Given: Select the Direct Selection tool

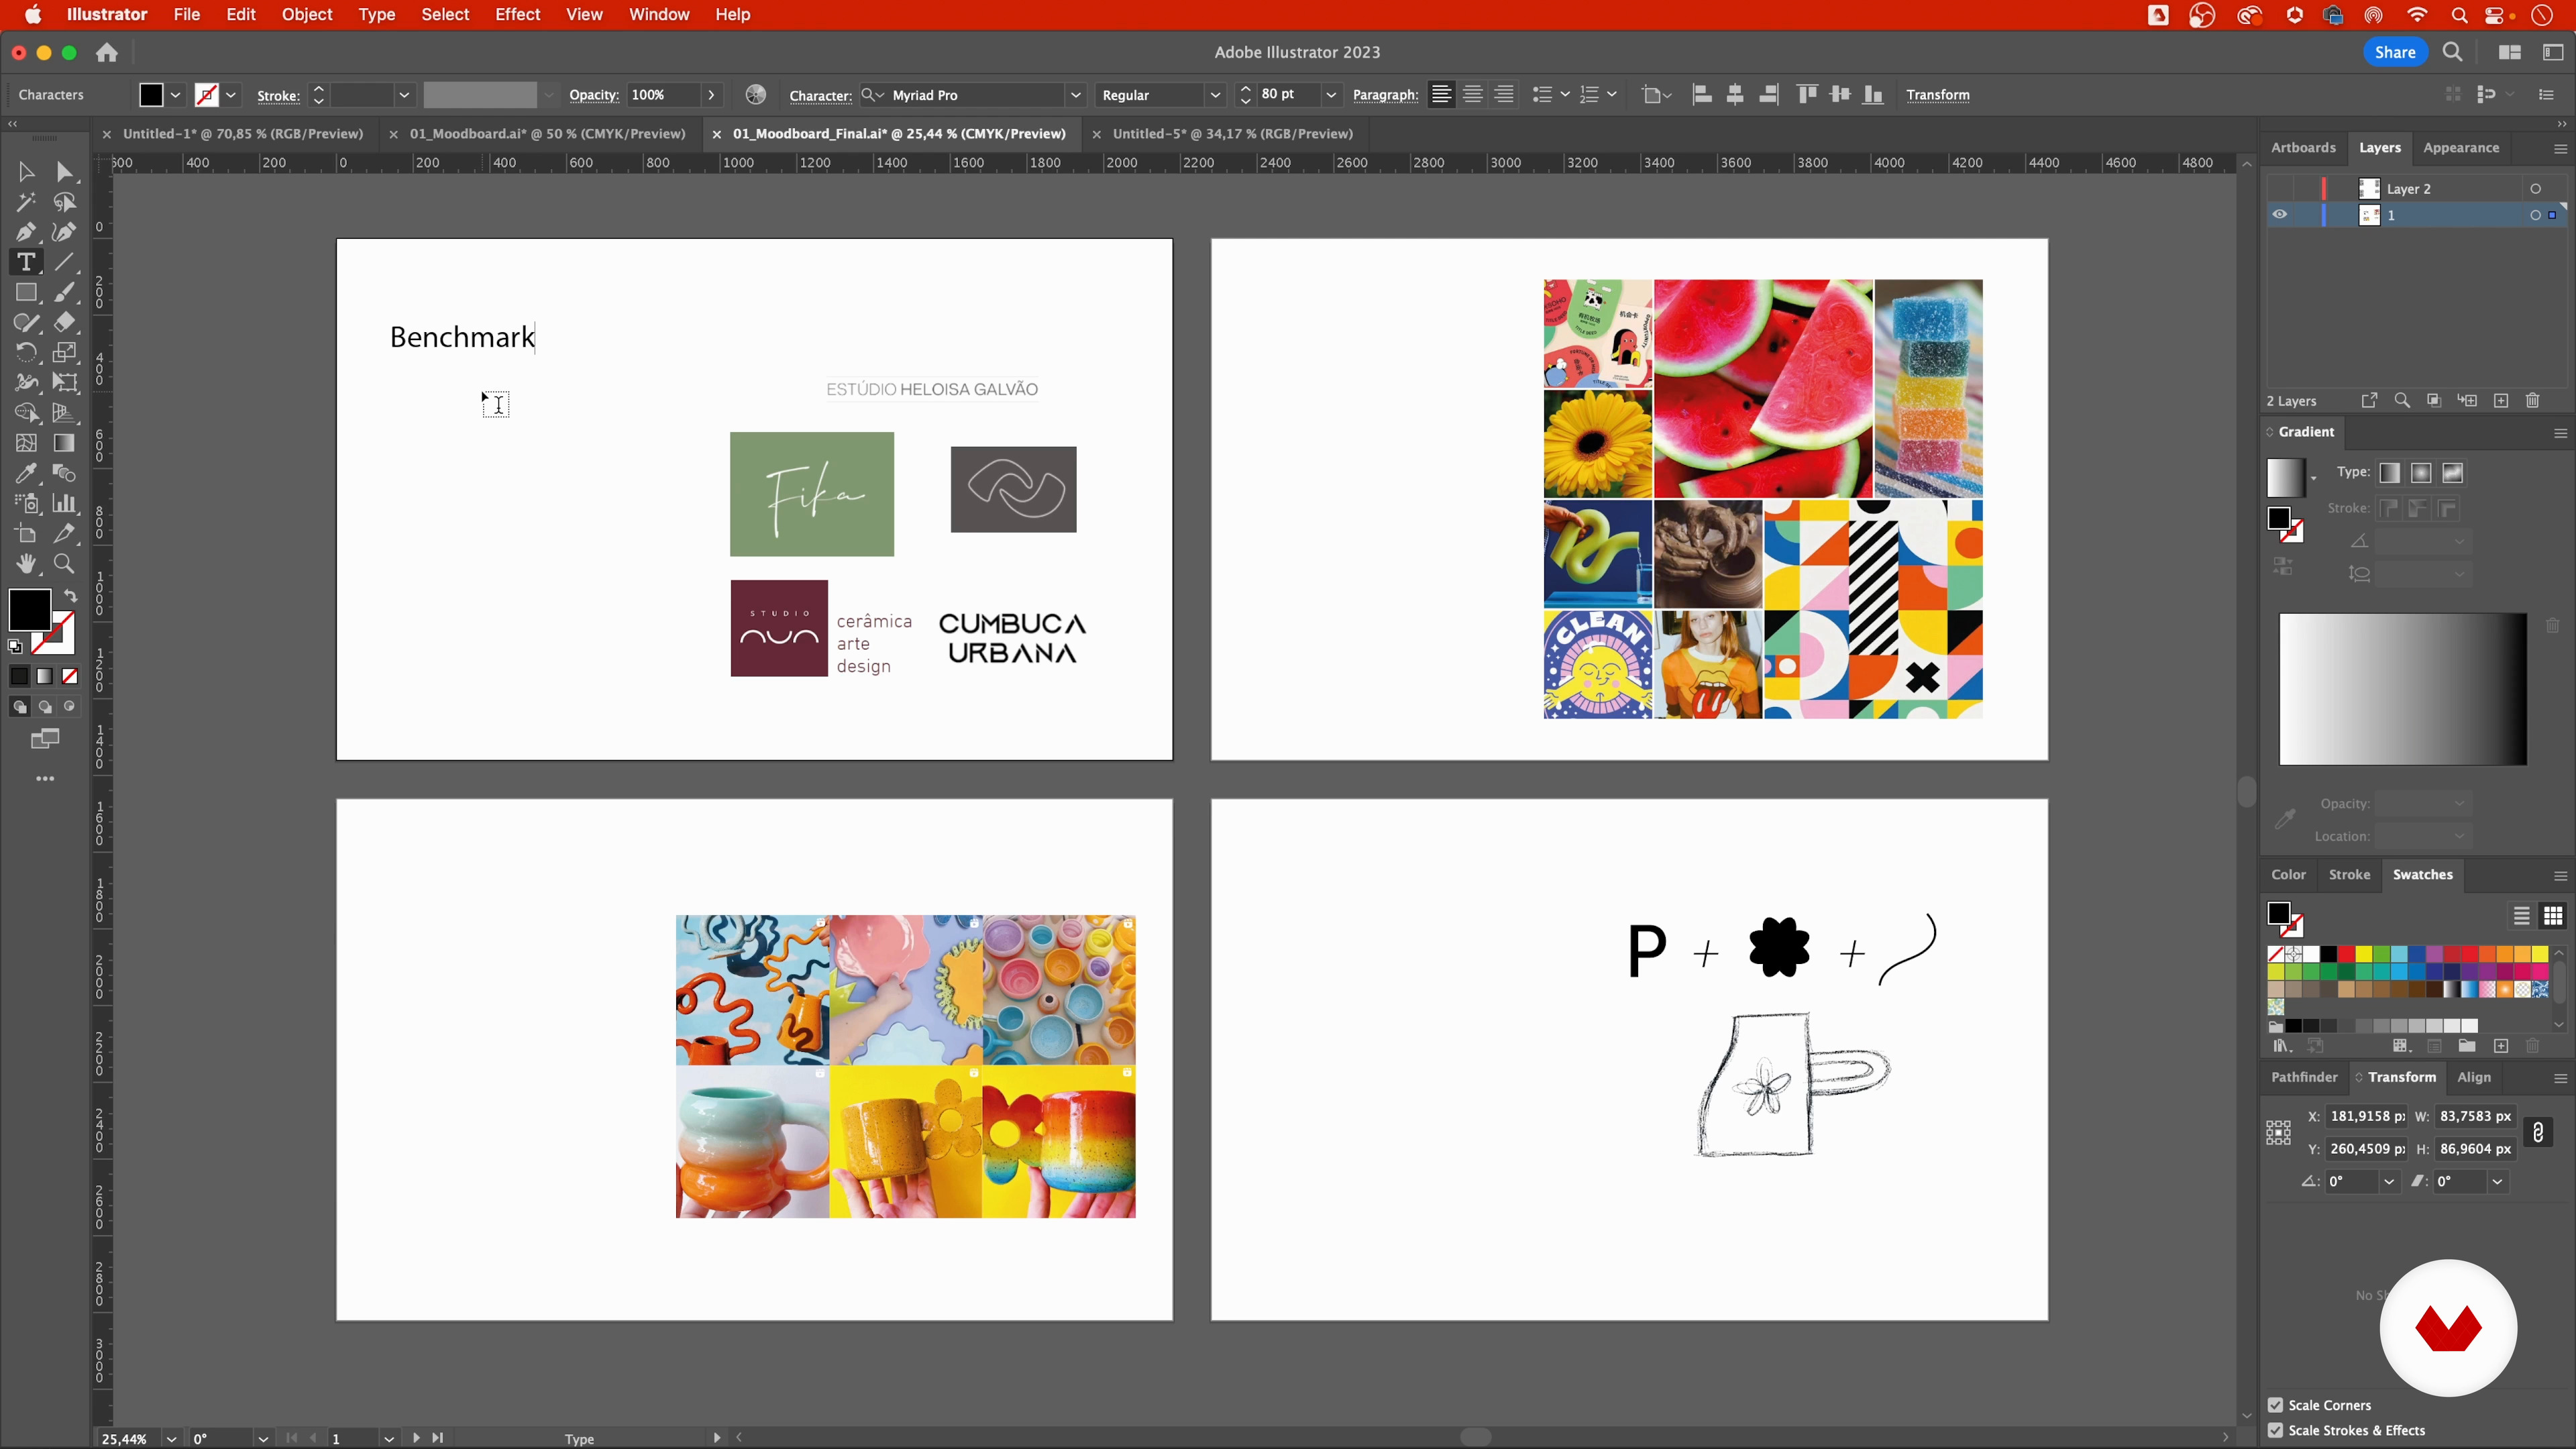Looking at the screenshot, I should click(64, 172).
